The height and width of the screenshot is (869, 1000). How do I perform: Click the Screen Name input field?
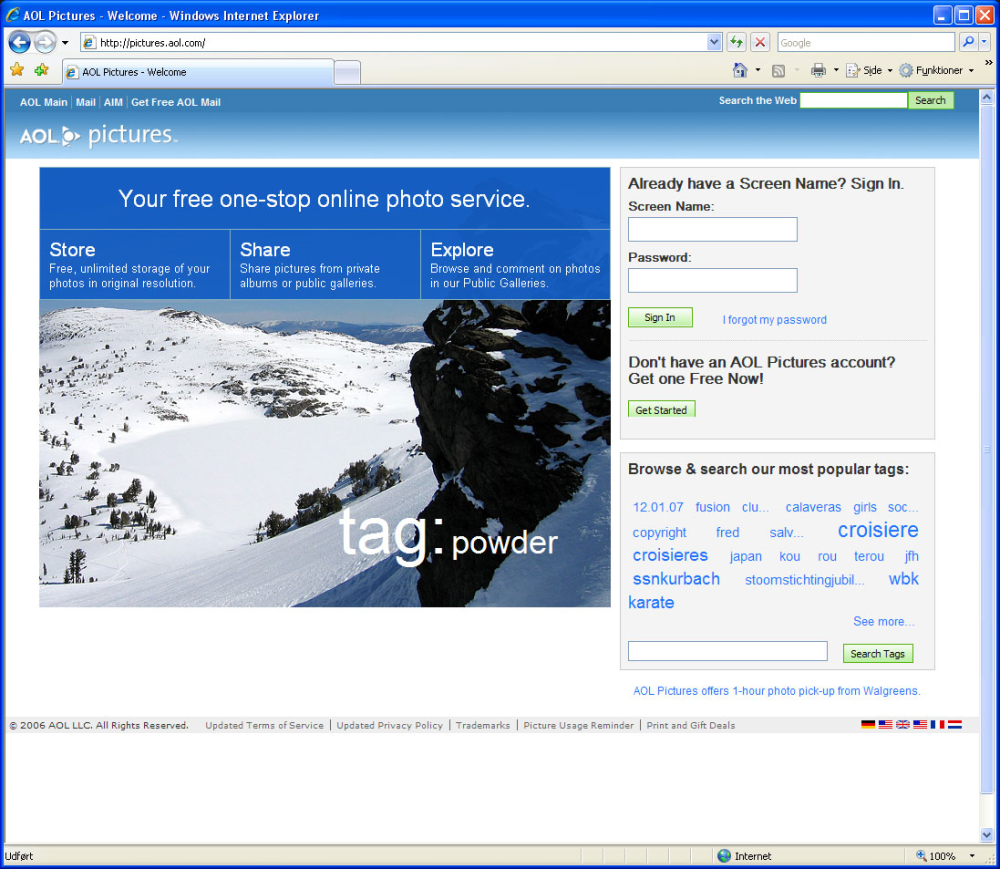click(x=712, y=229)
